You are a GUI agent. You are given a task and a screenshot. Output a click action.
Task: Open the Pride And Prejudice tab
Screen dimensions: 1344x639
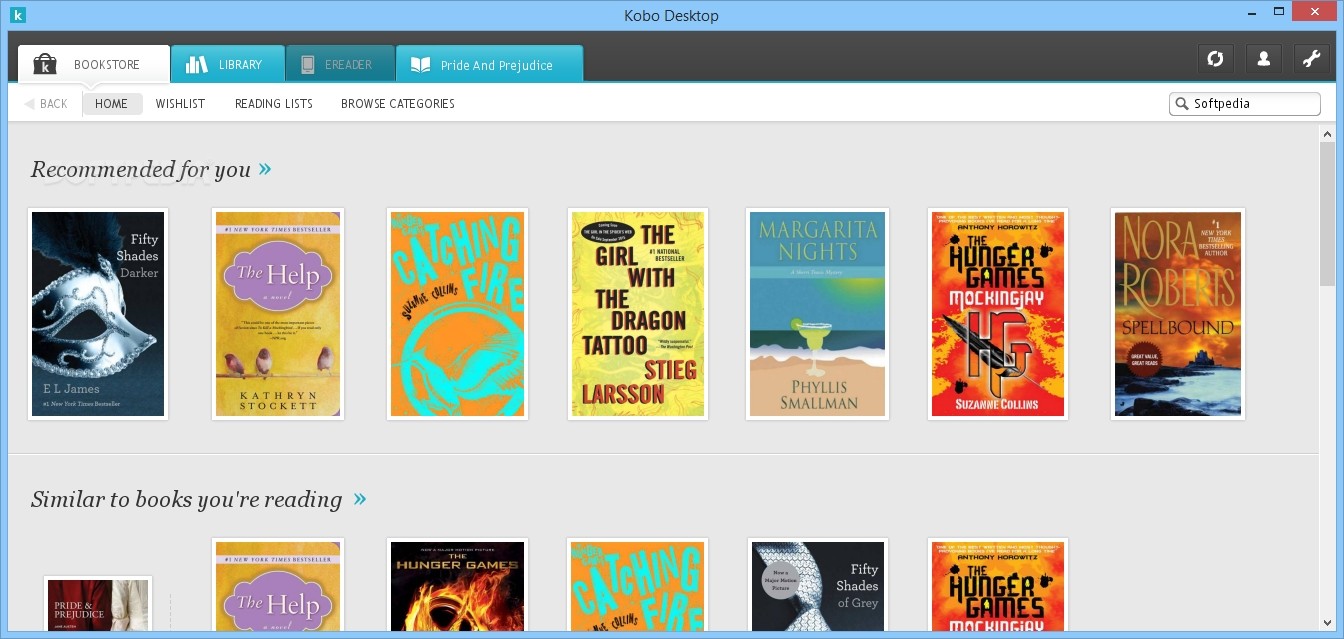point(489,64)
